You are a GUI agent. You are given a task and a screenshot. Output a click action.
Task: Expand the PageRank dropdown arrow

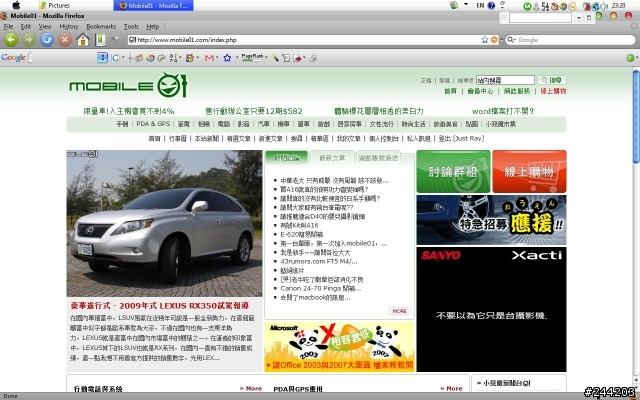click(x=266, y=58)
